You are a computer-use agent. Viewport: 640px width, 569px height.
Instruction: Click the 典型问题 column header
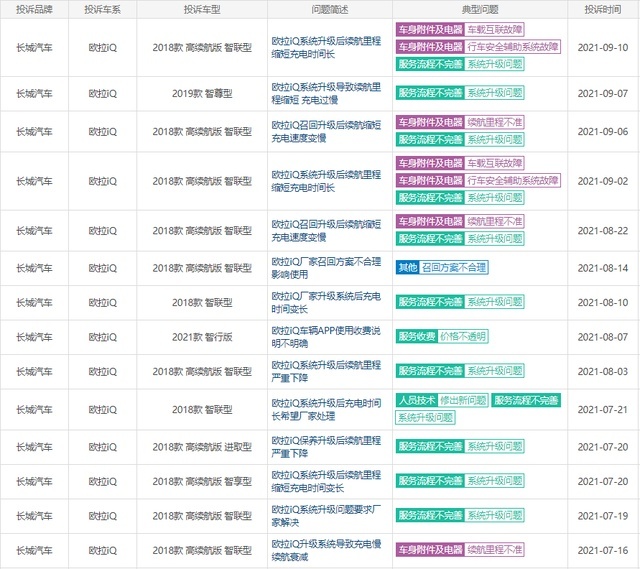[480, 9]
